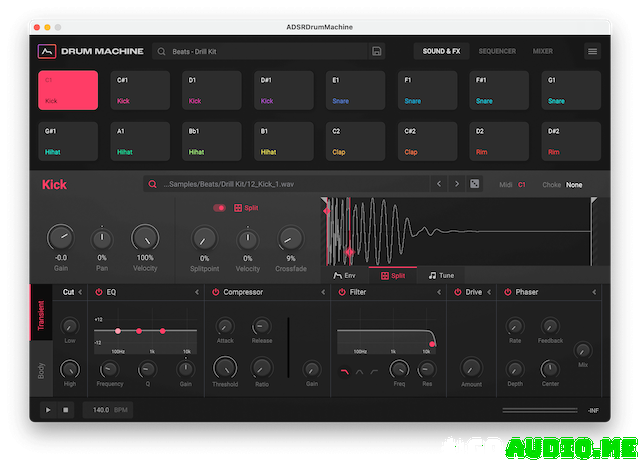Load the previous sample with left arrow
The height and width of the screenshot is (461, 640).
click(438, 184)
